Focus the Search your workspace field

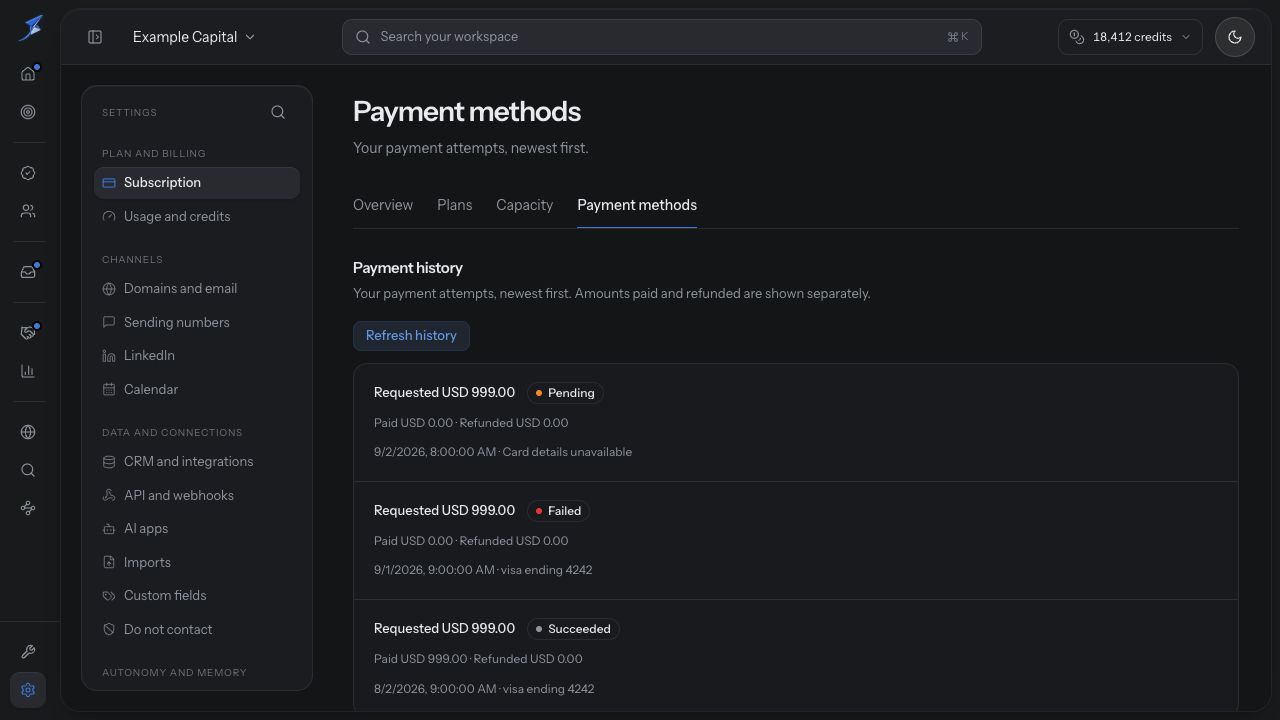[x=661, y=37]
